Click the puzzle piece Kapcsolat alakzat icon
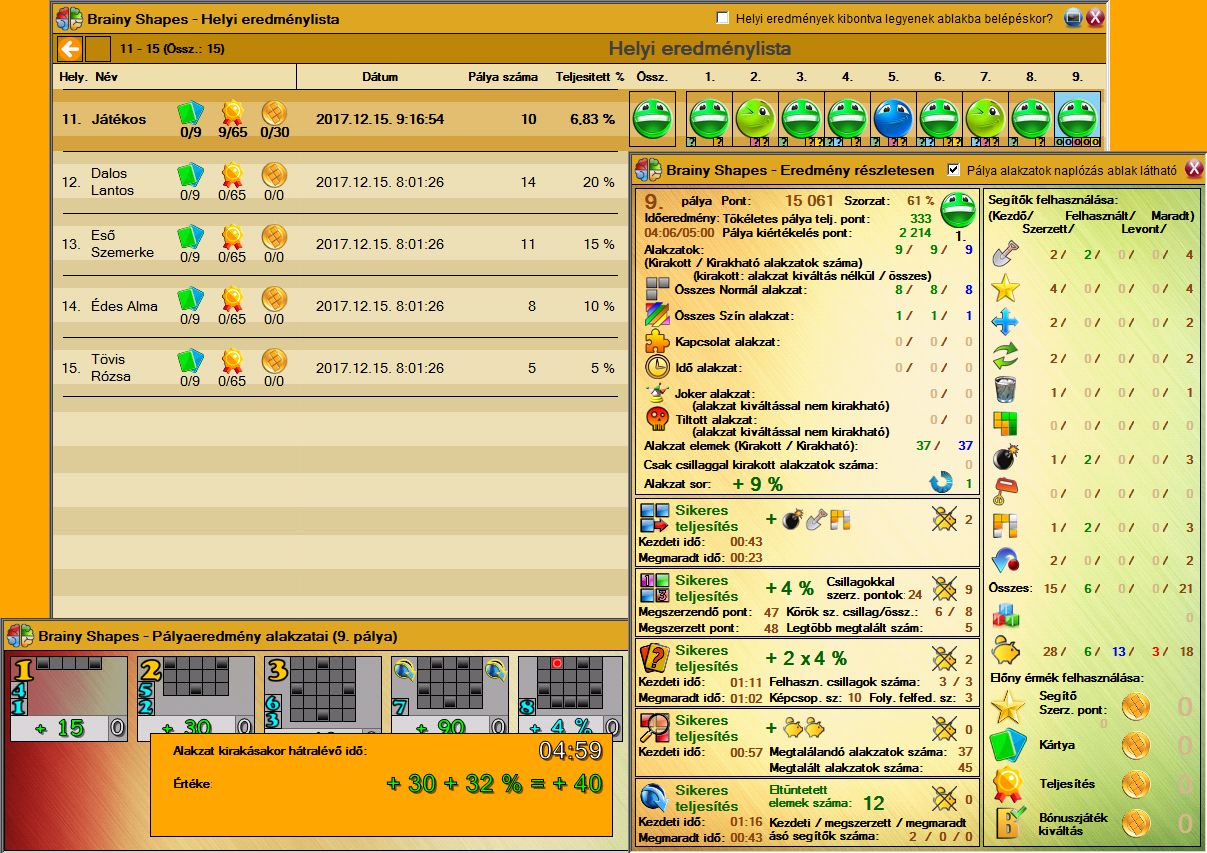 tap(657, 341)
